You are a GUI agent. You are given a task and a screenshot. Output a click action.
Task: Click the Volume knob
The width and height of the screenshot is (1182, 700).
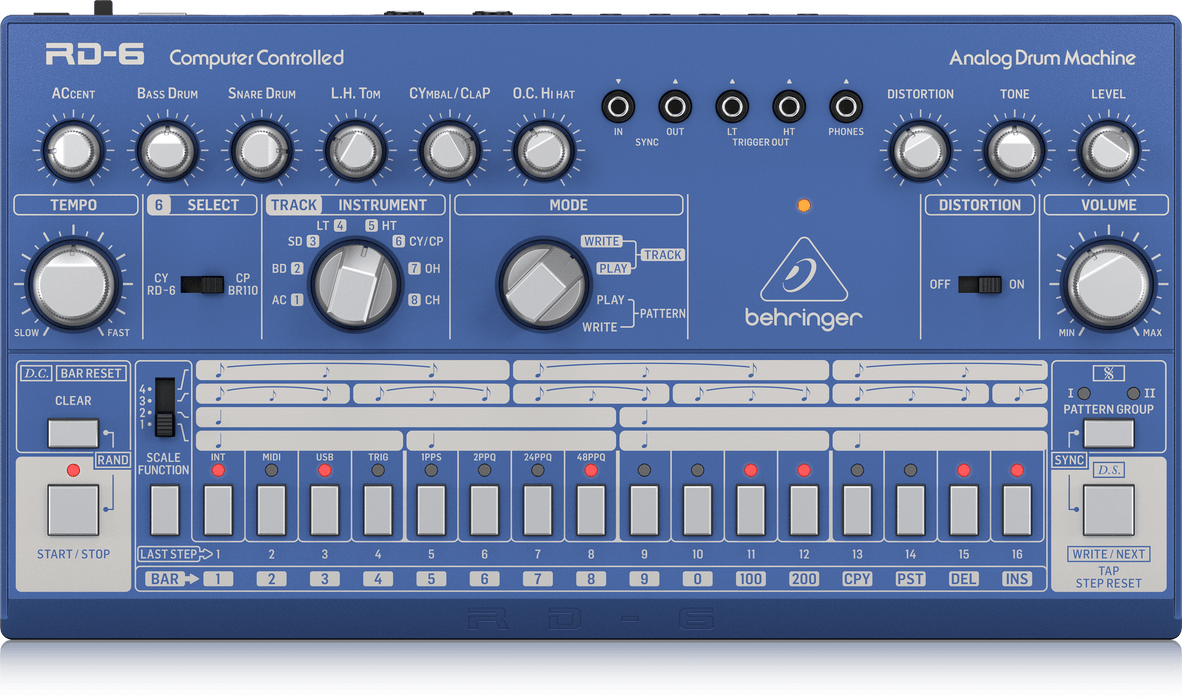click(x=1105, y=282)
